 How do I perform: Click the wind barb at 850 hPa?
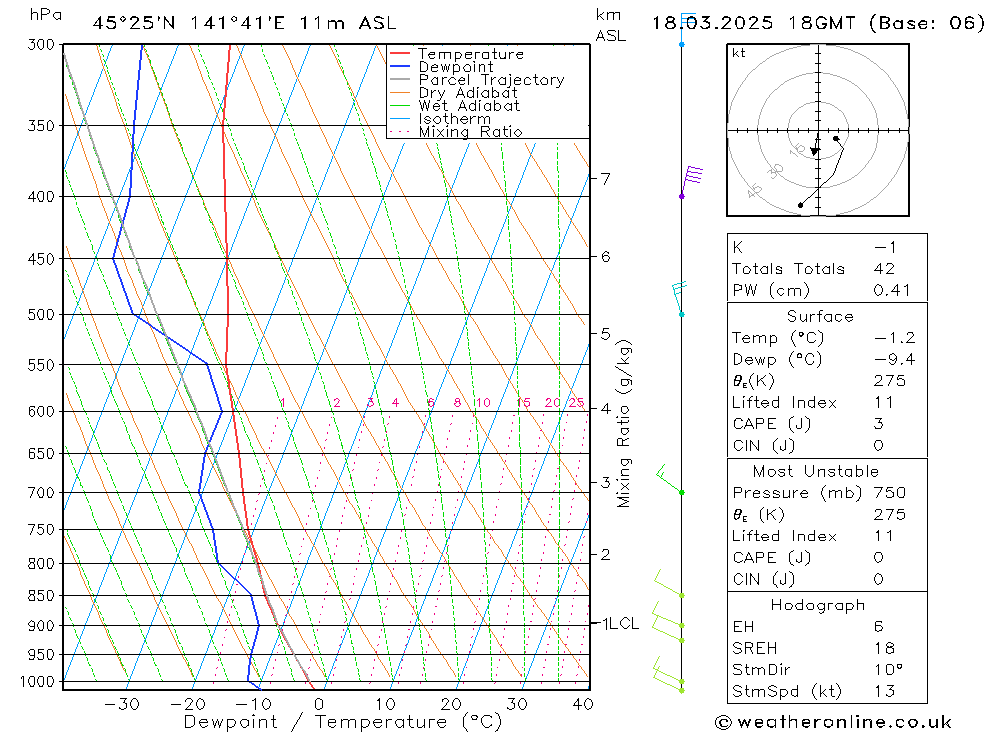pyautogui.click(x=670, y=584)
